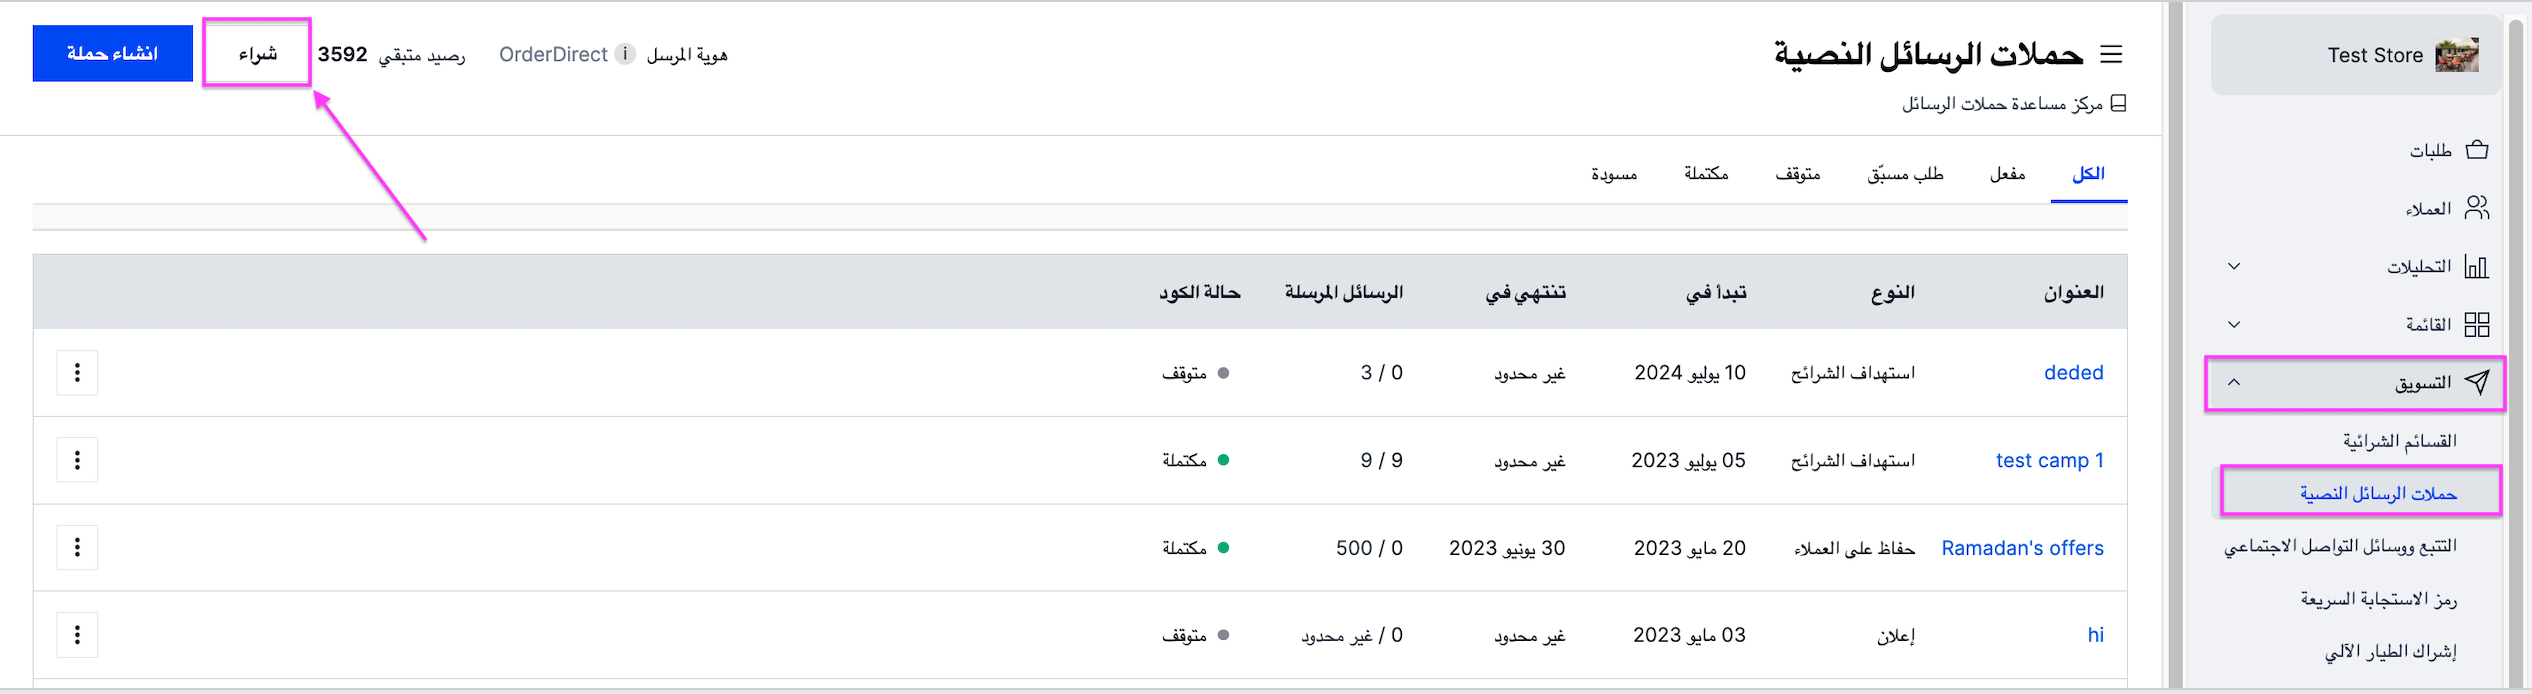Click the orders basket icon in sidebar
This screenshot has width=2532, height=694.
coord(2477,150)
